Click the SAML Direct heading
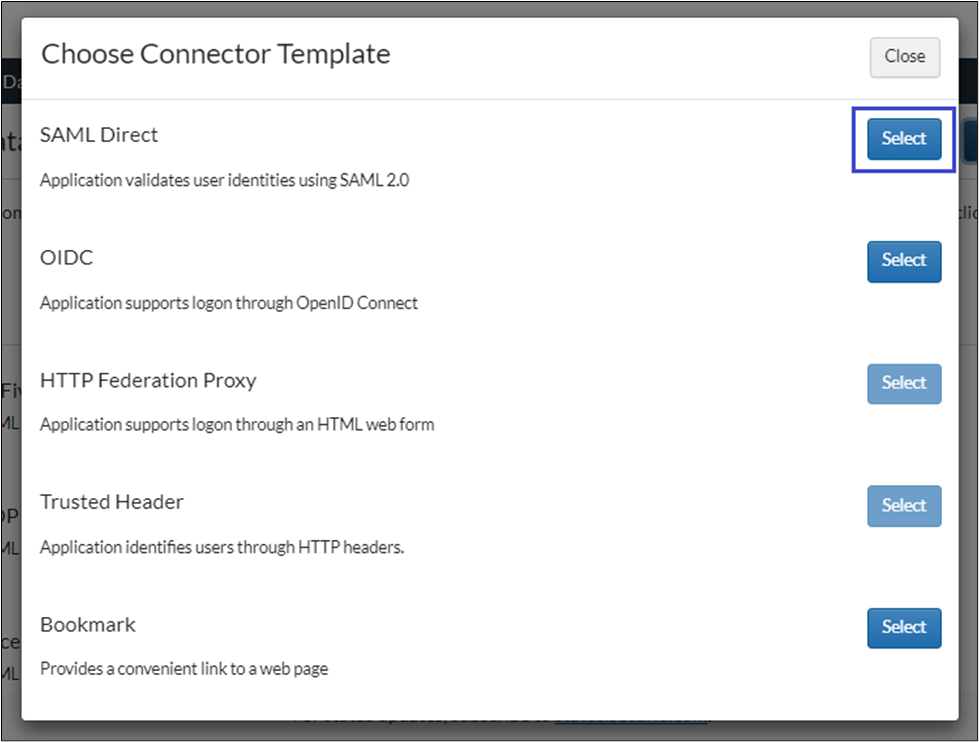The width and height of the screenshot is (979, 742). point(99,135)
